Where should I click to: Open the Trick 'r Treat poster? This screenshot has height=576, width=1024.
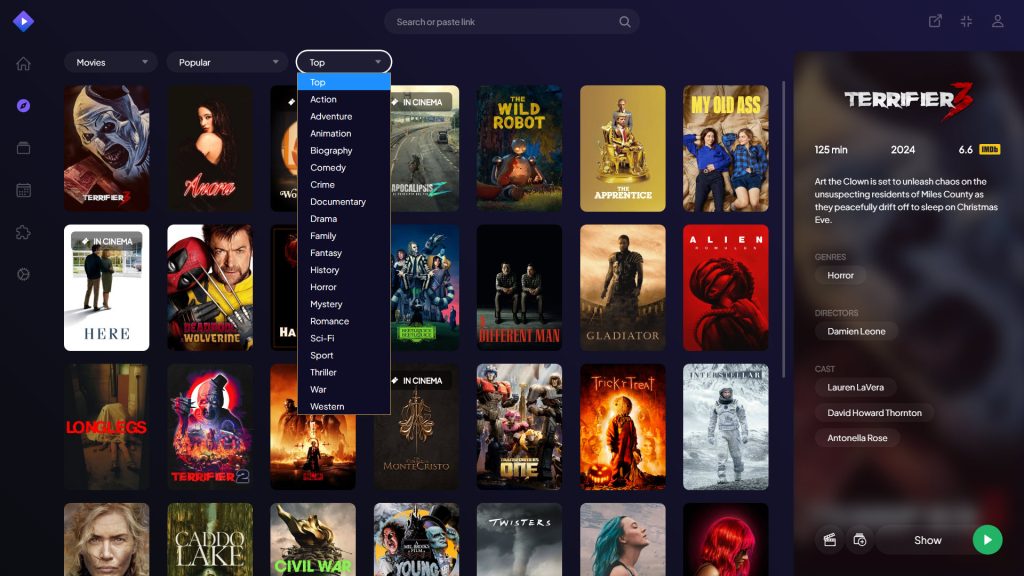tap(622, 427)
